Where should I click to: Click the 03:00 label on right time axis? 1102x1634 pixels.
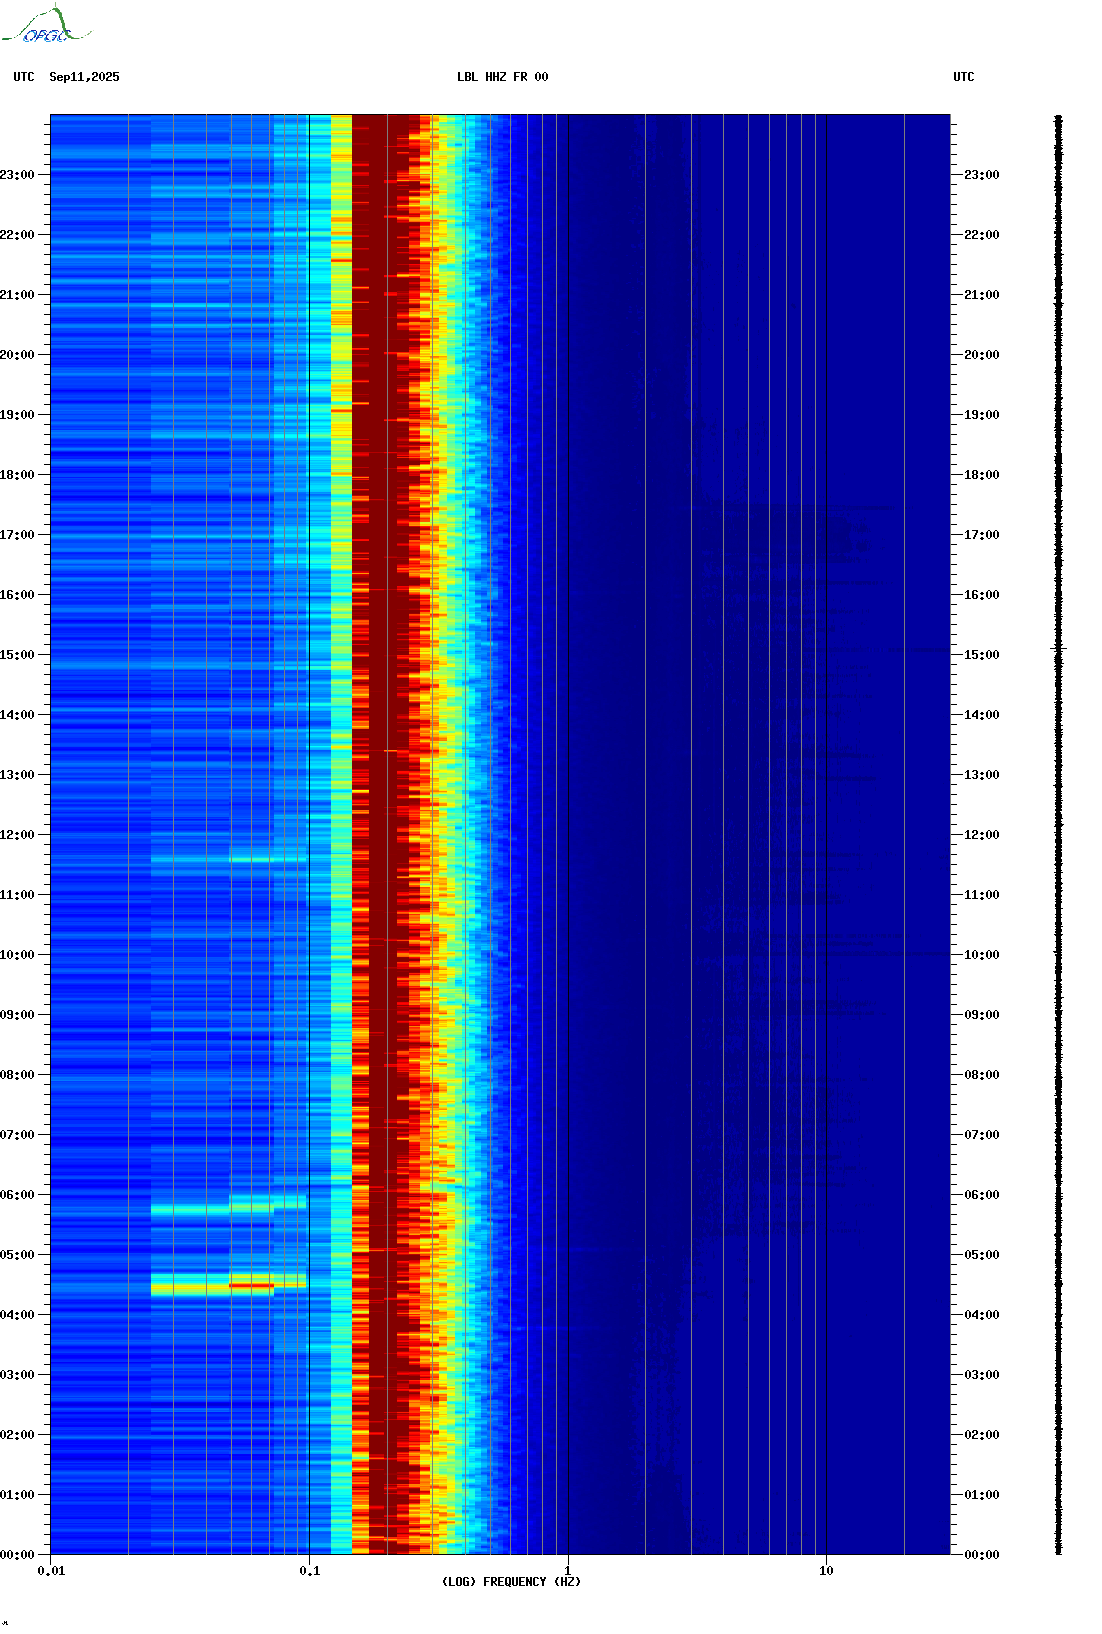coord(982,1375)
